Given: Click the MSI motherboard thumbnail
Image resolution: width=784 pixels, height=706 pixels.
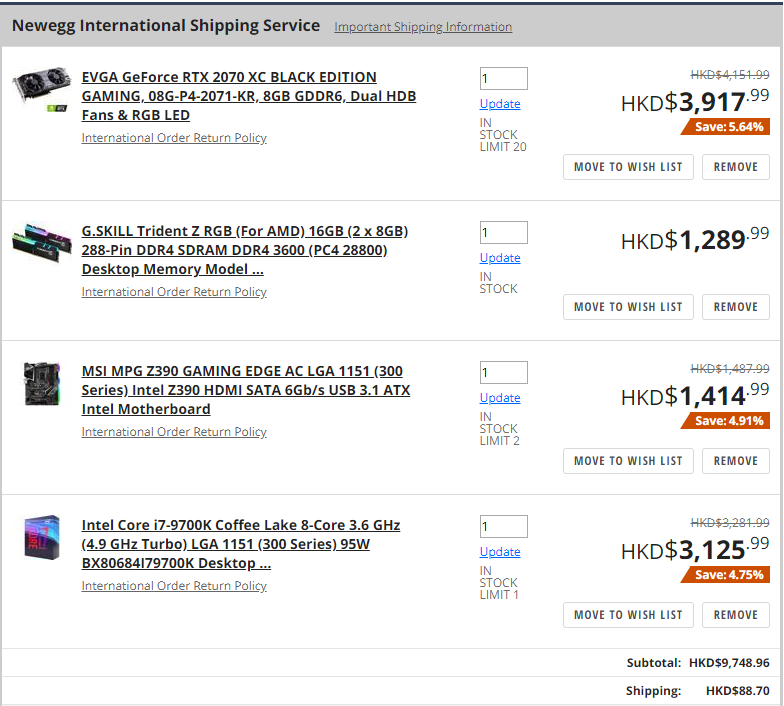Looking at the screenshot, I should (x=42, y=384).
